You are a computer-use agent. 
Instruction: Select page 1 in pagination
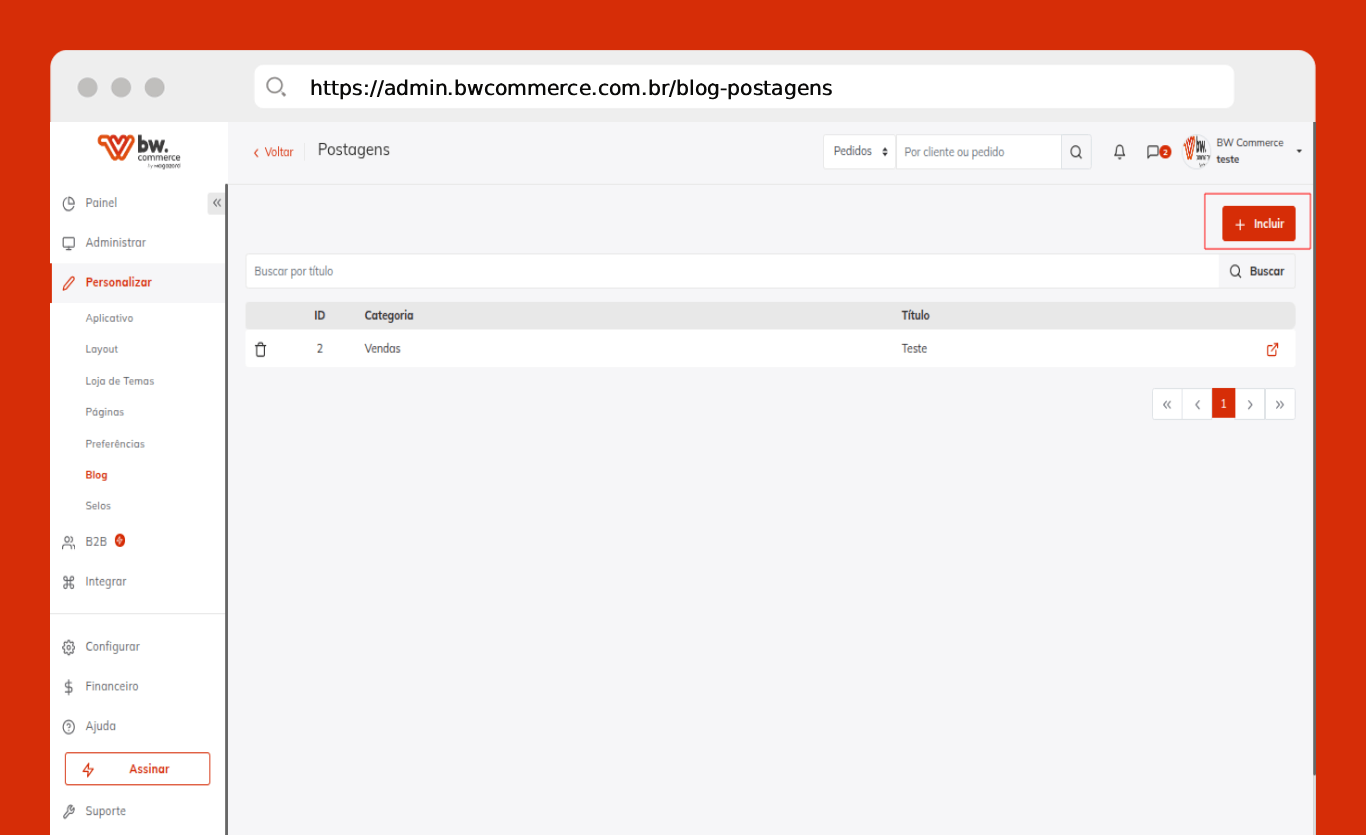point(1224,404)
